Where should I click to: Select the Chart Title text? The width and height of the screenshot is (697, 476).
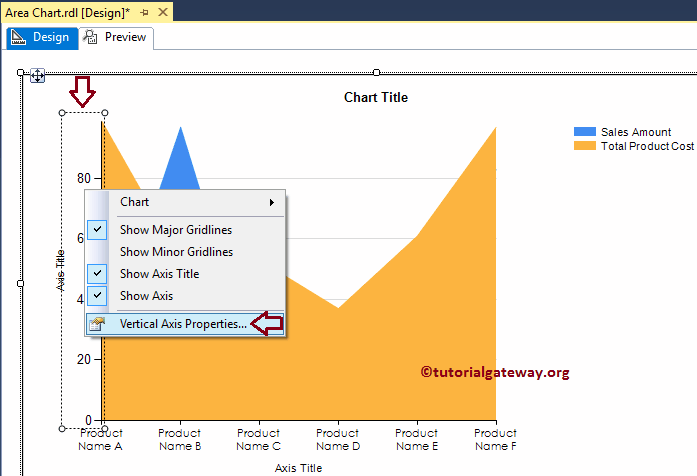(x=376, y=97)
